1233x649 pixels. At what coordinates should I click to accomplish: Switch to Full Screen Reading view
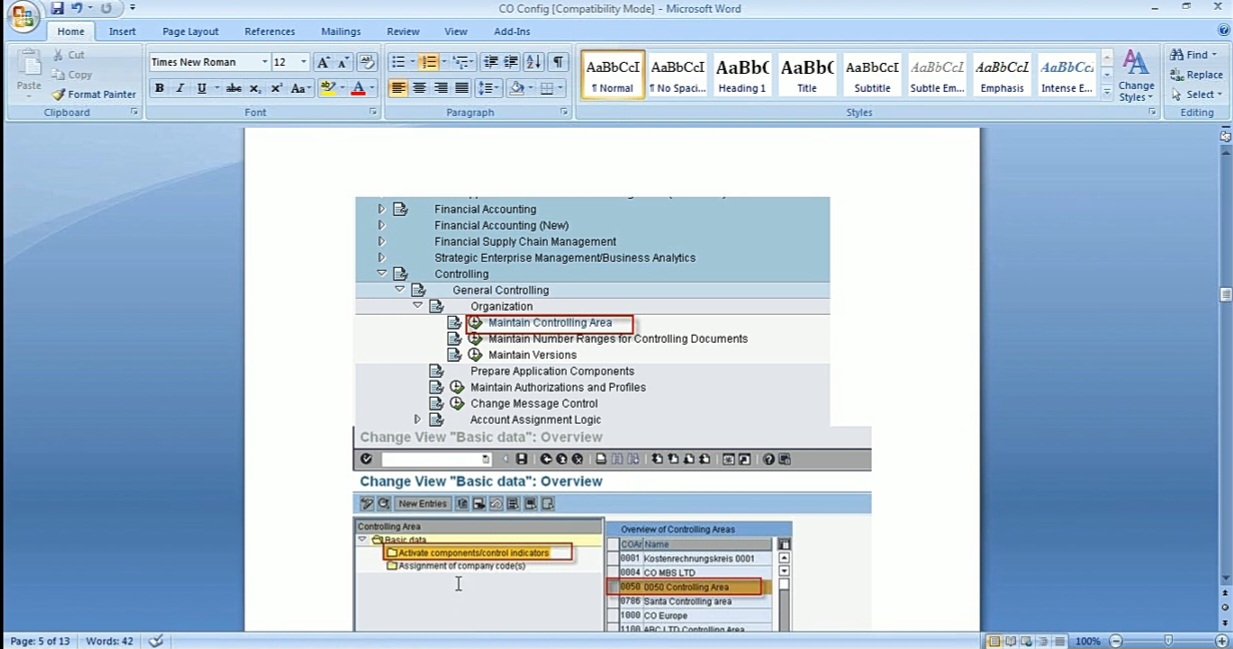(x=1009, y=641)
